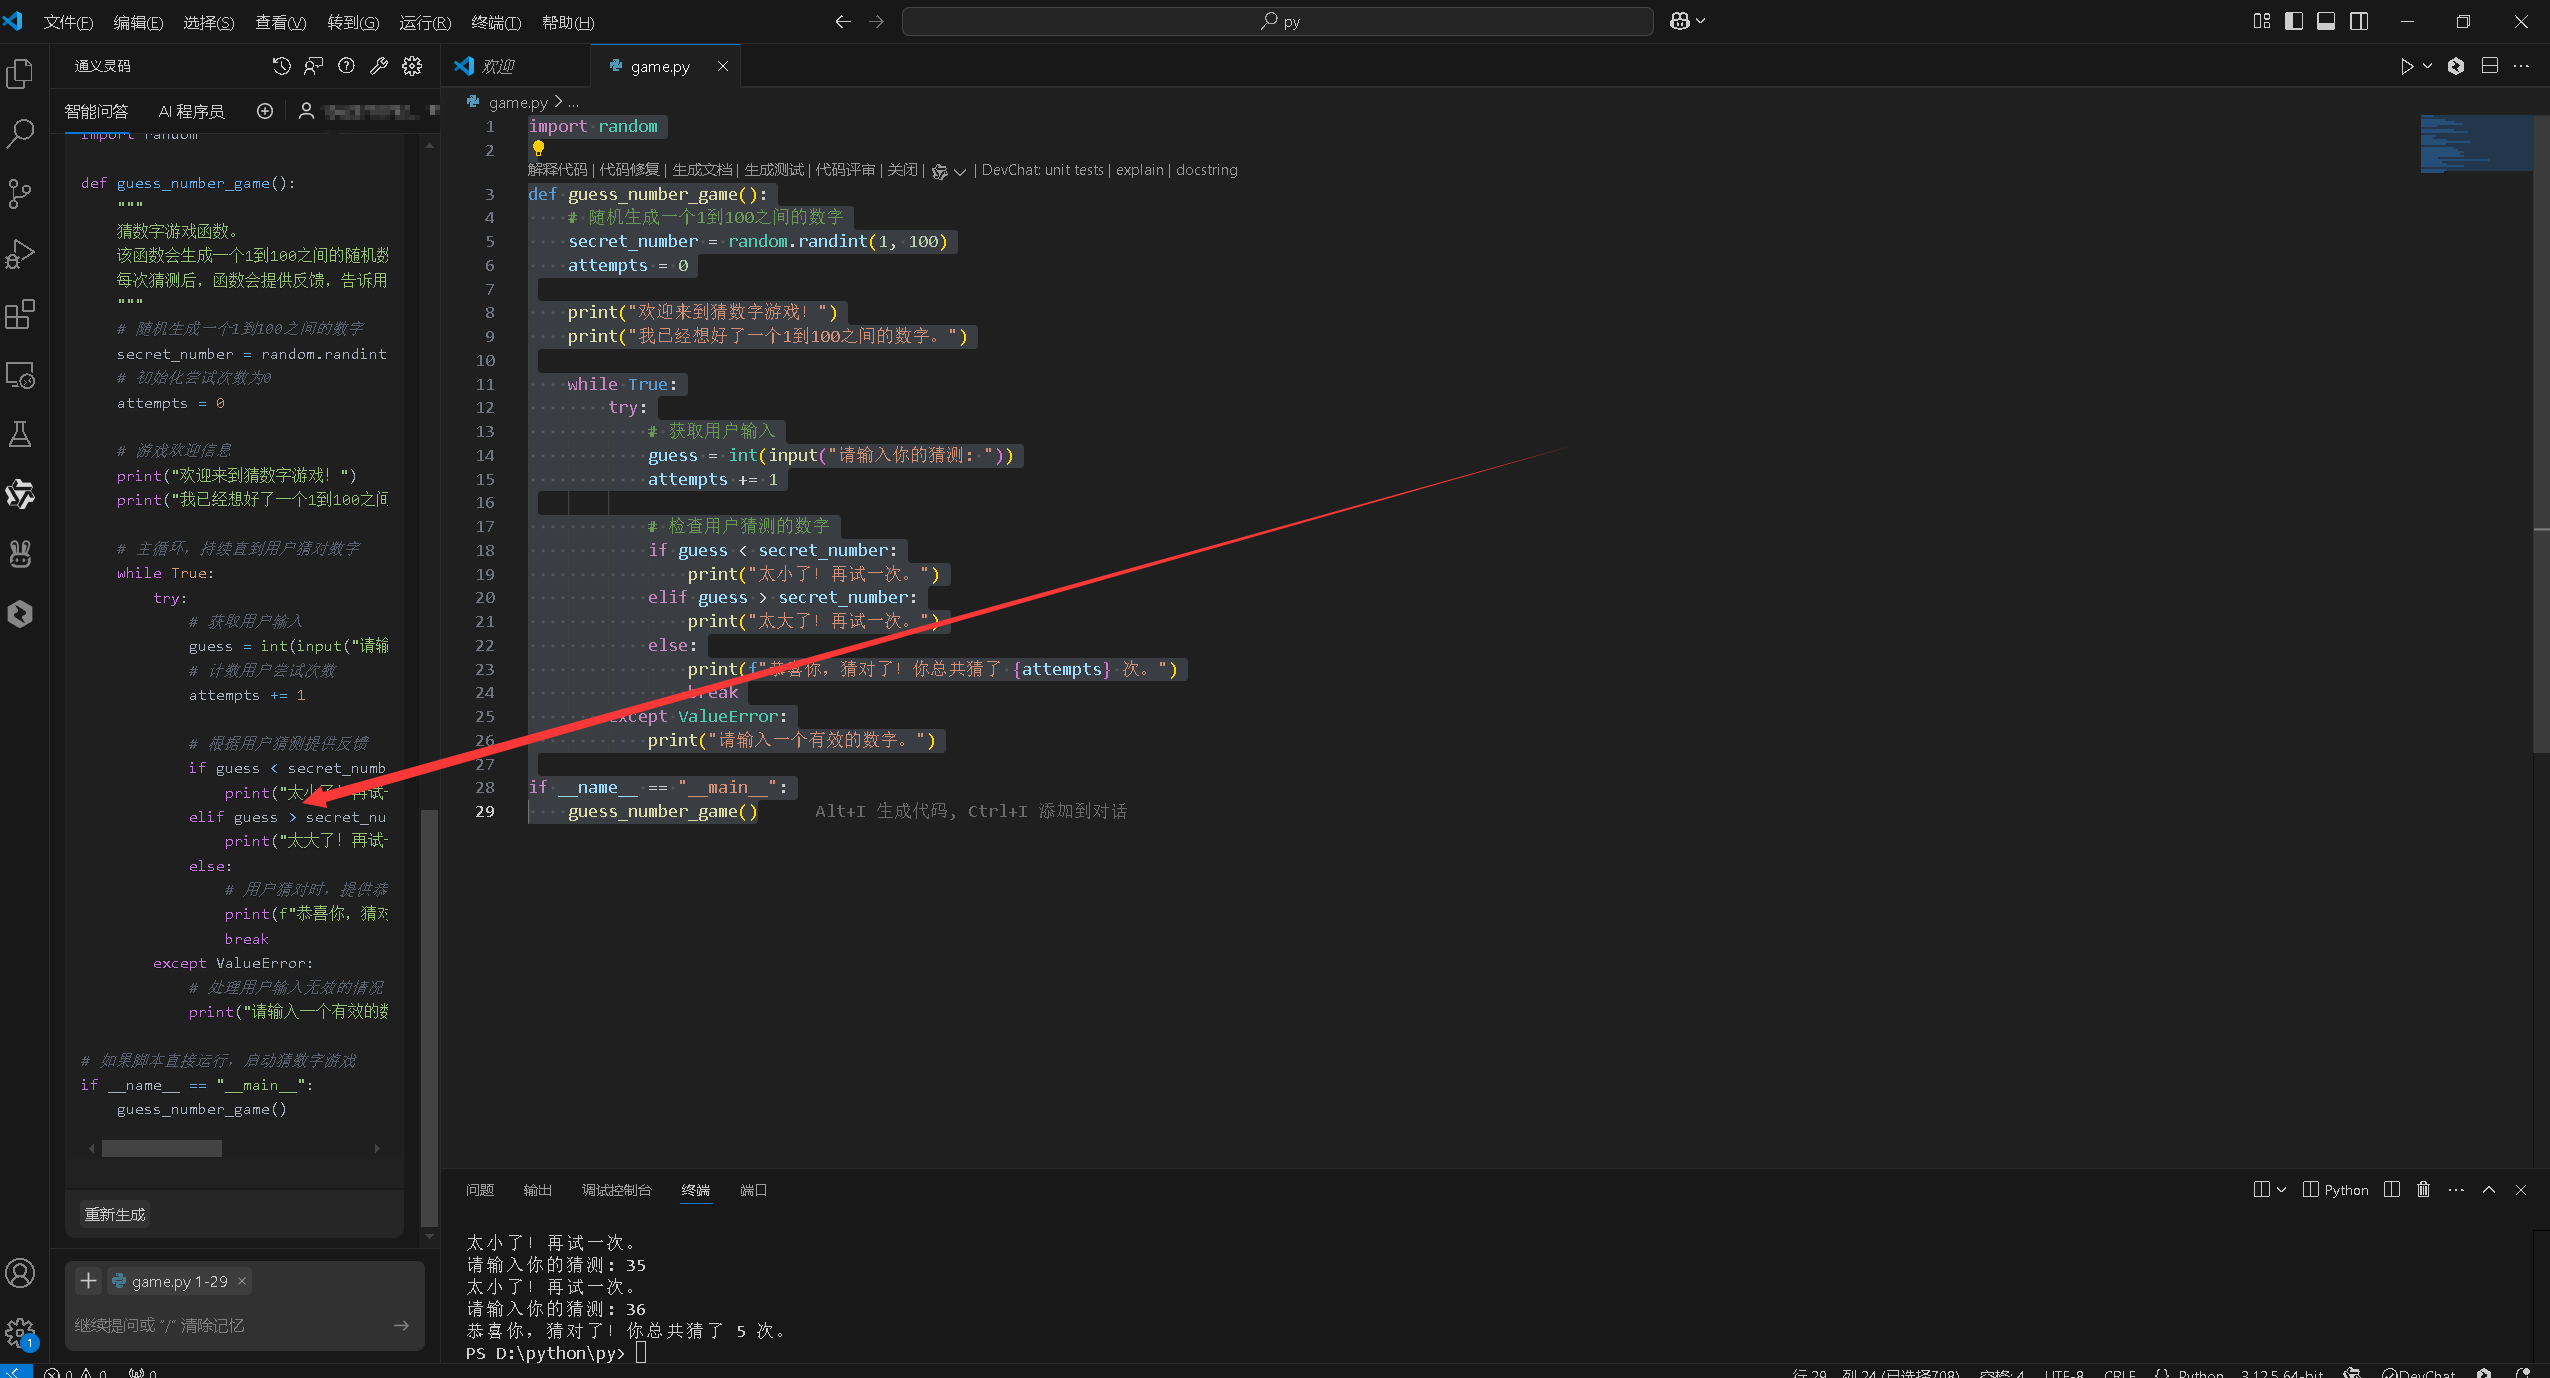Click the 生成测试 code lens
The width and height of the screenshot is (2550, 1378).
click(x=774, y=170)
